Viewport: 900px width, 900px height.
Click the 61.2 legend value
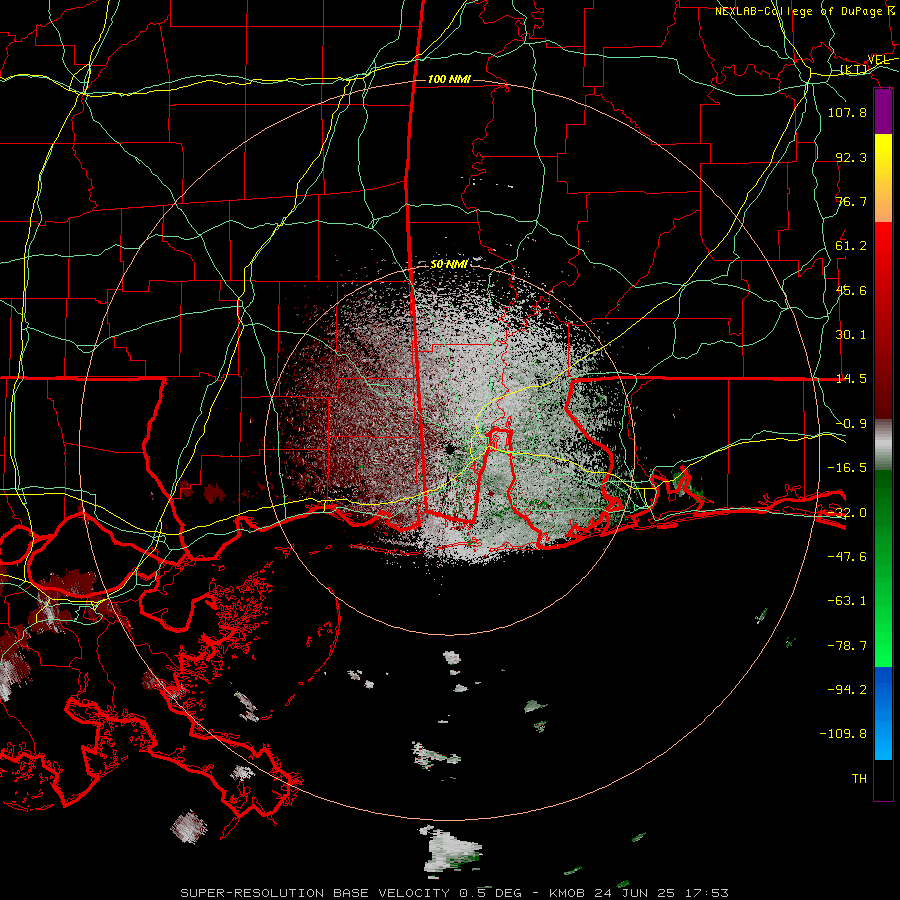851,246
